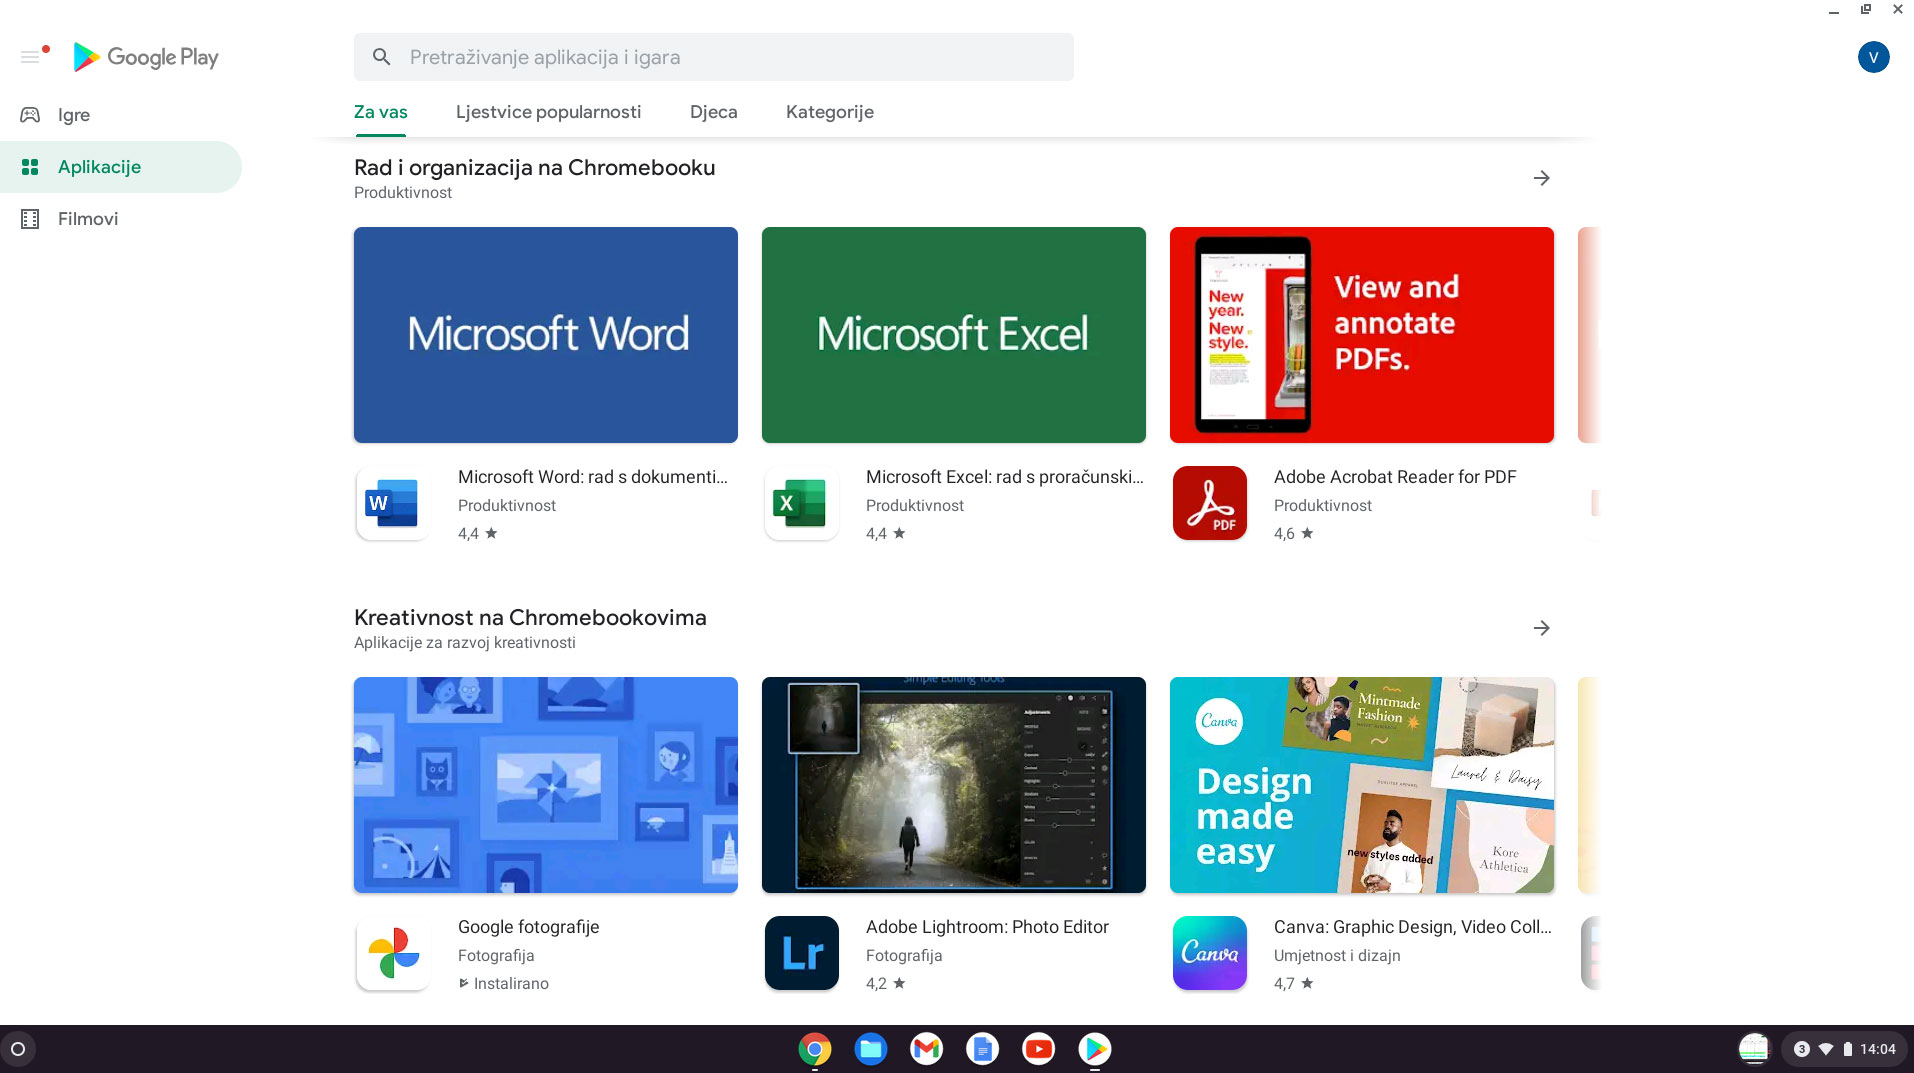Click the search apps and games field
The height and width of the screenshot is (1073, 1914).
(x=714, y=57)
